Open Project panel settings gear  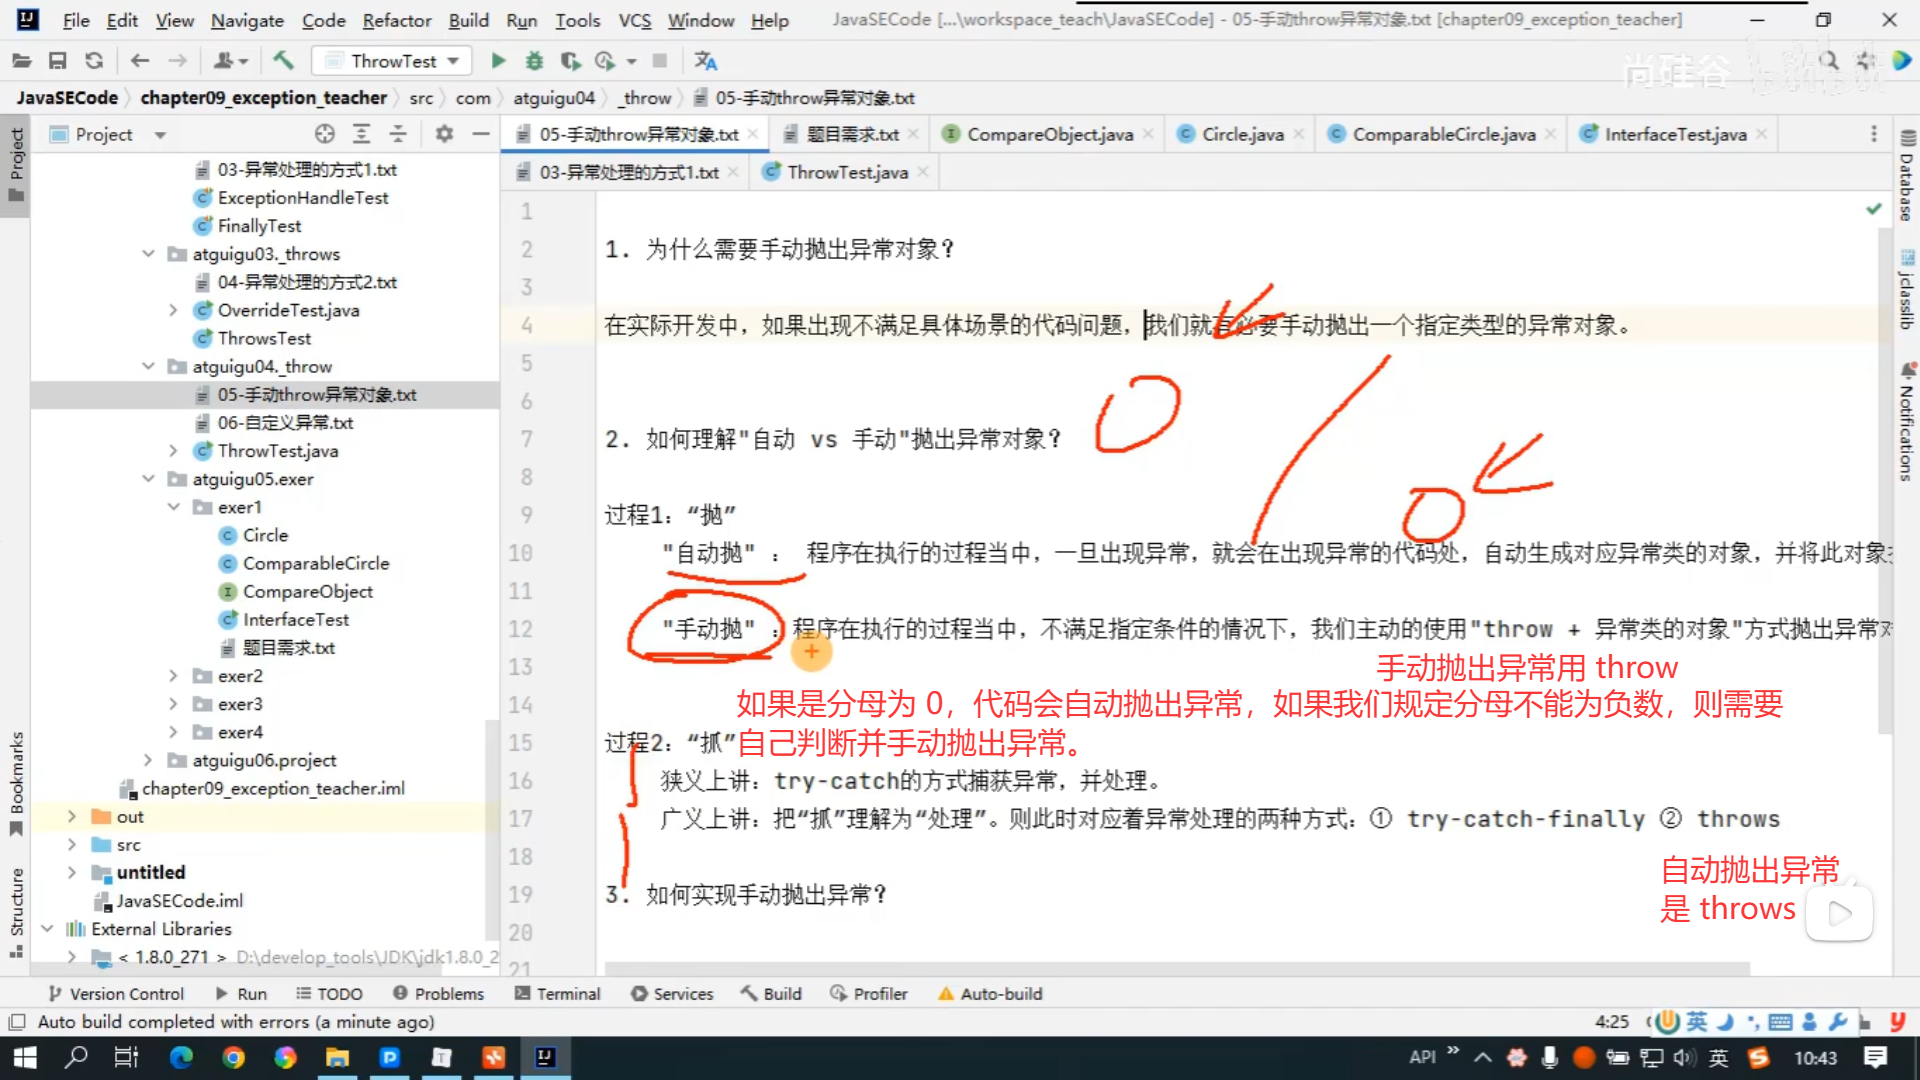tap(444, 134)
